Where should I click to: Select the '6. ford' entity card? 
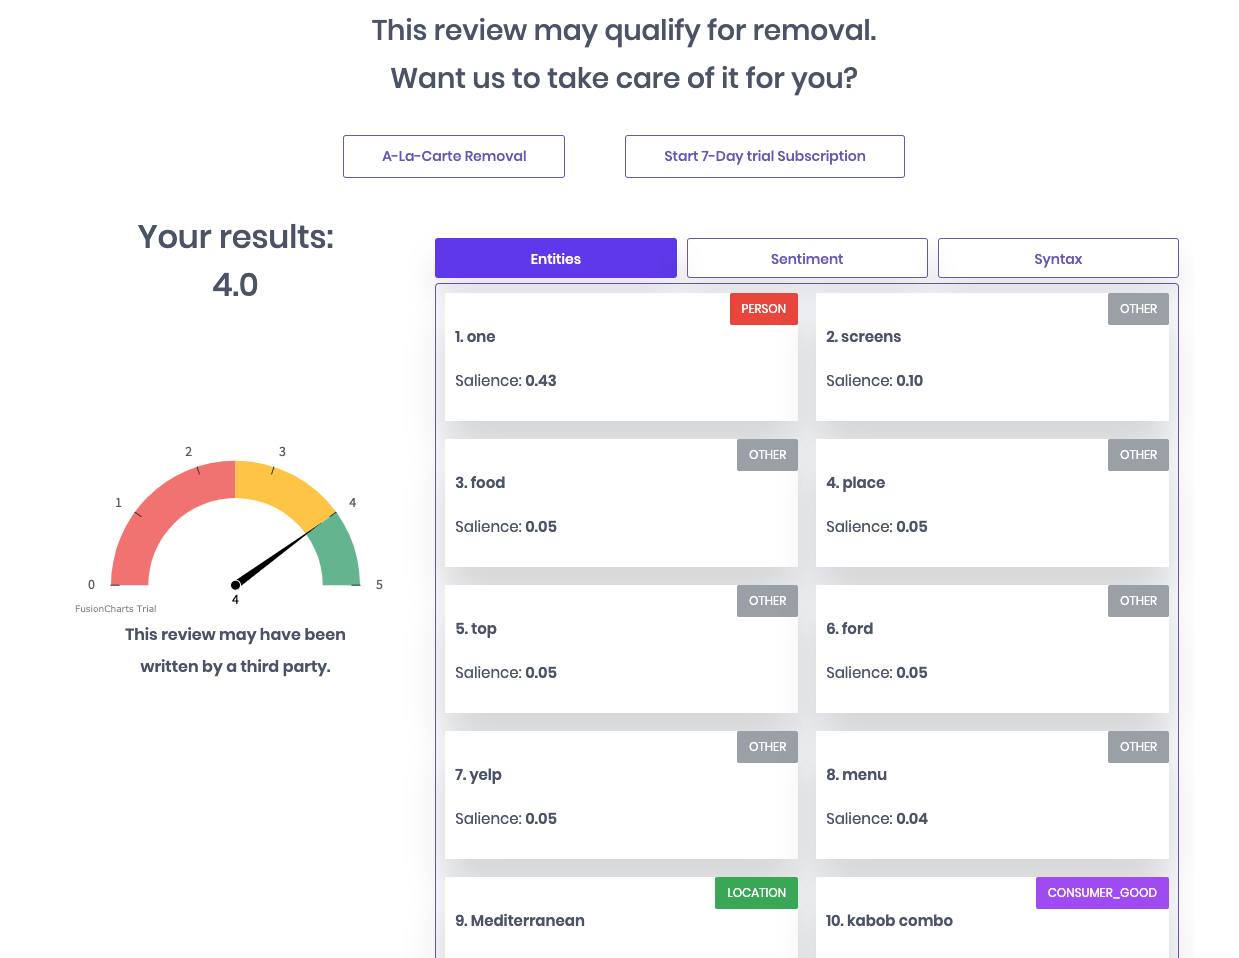pyautogui.click(x=991, y=649)
